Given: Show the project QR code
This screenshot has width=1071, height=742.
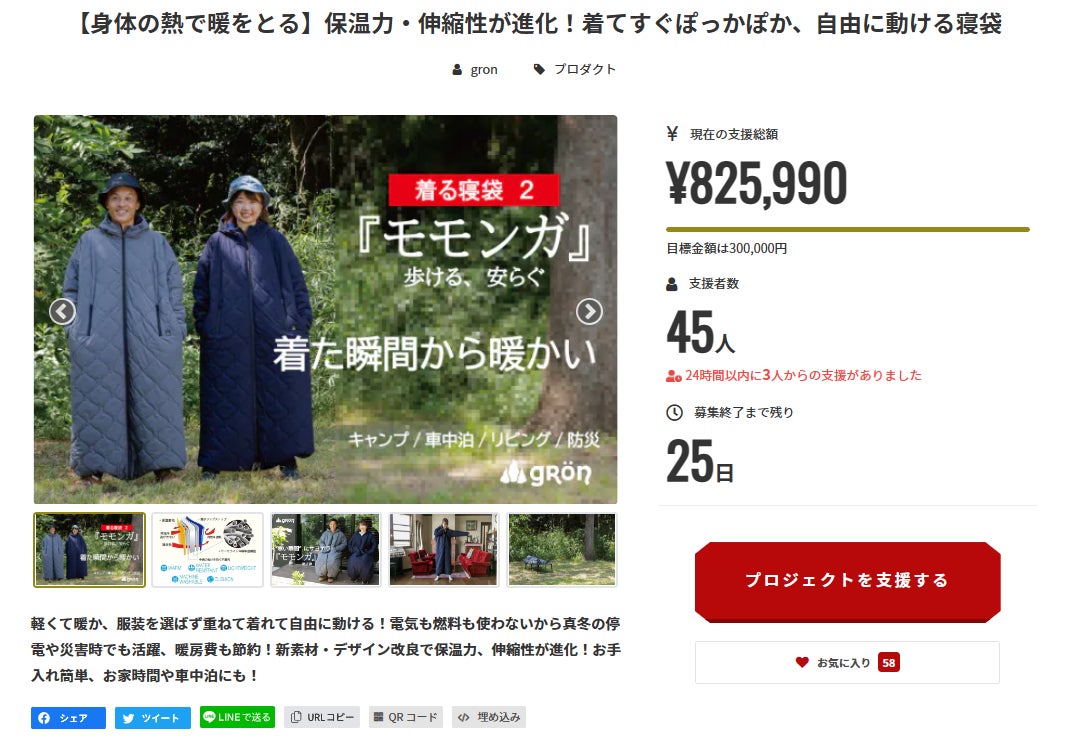Looking at the screenshot, I should click(406, 717).
